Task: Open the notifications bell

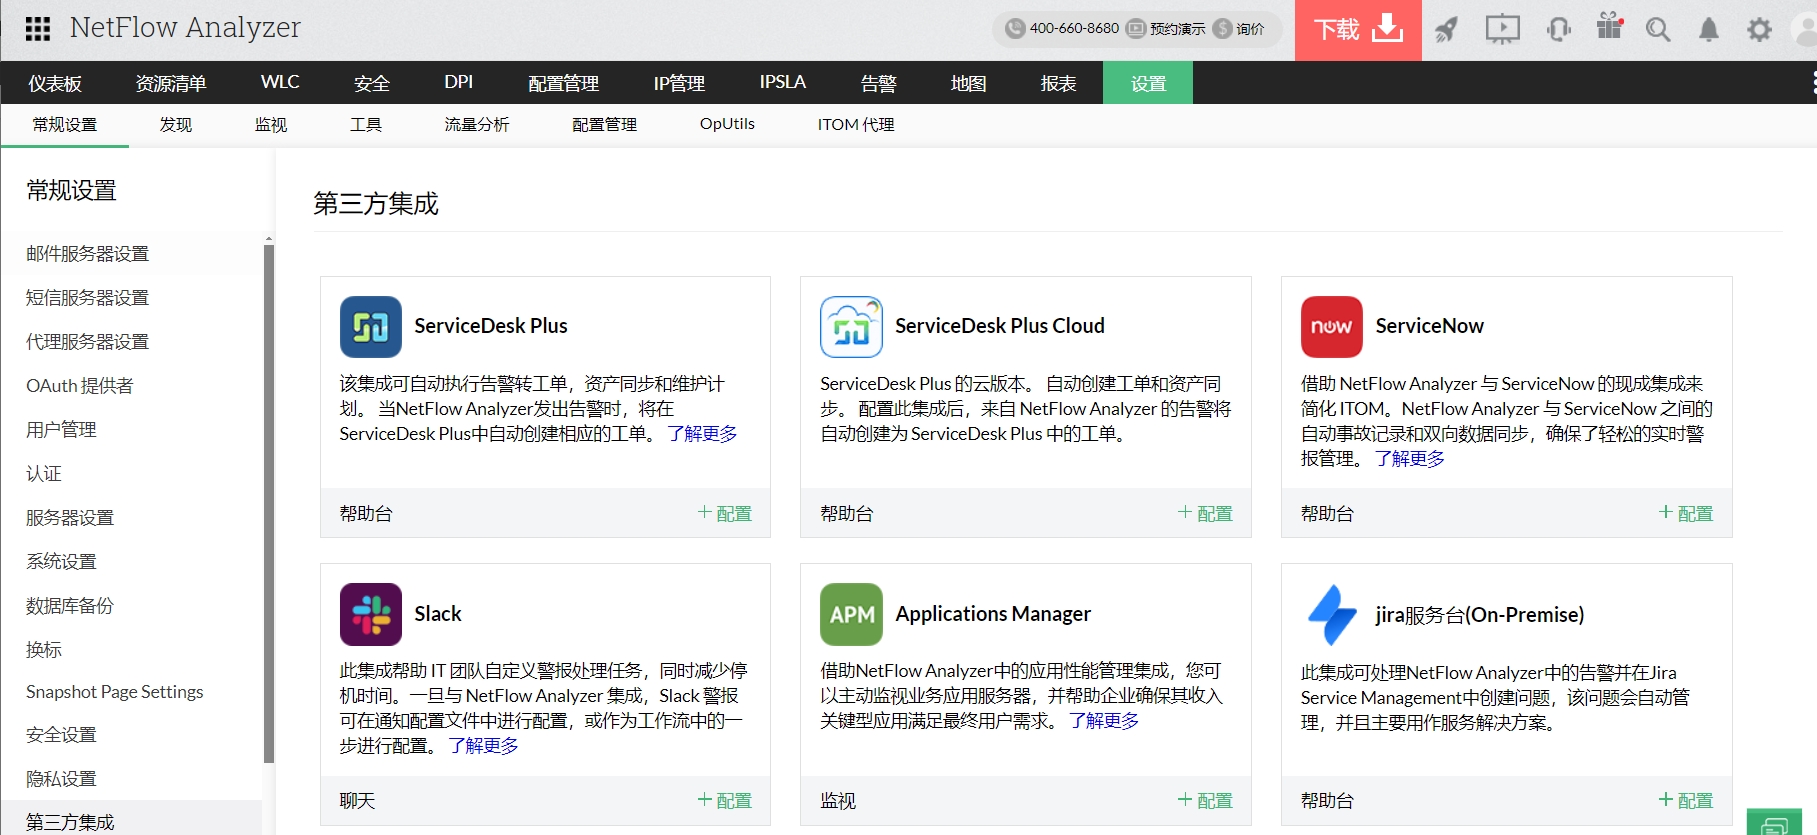Action: (1709, 30)
